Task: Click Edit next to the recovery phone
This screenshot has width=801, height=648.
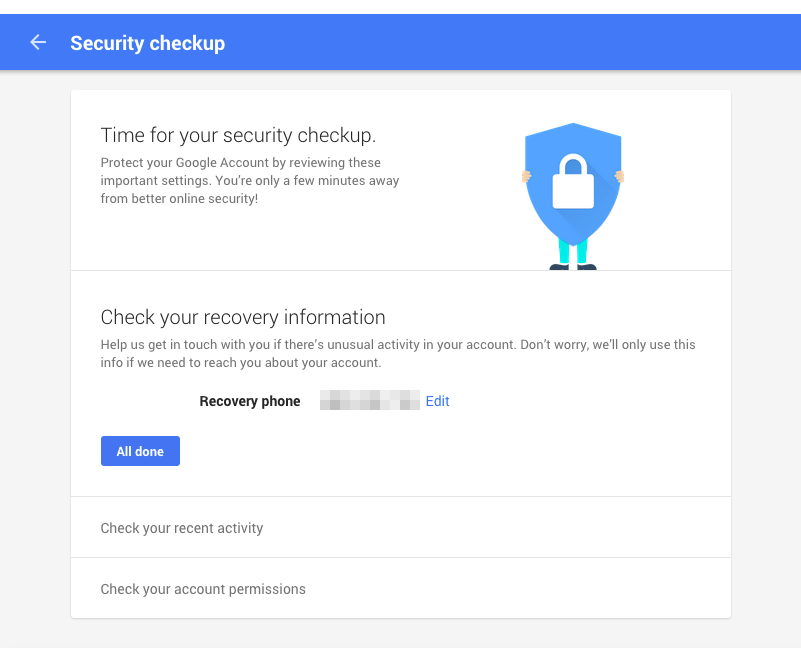Action: tap(437, 401)
